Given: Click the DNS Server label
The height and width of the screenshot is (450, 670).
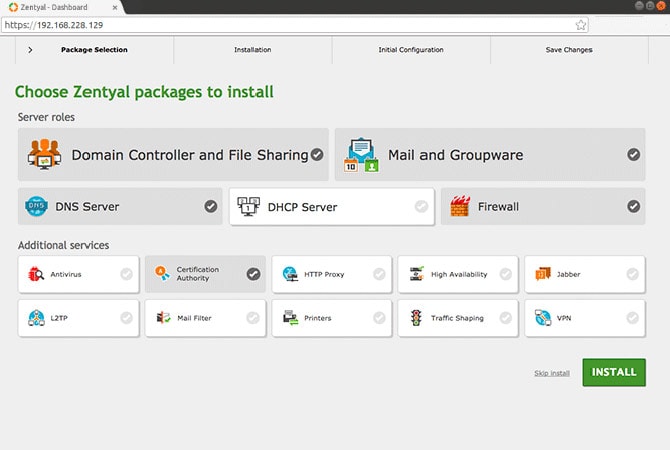Looking at the screenshot, I should 87,206.
